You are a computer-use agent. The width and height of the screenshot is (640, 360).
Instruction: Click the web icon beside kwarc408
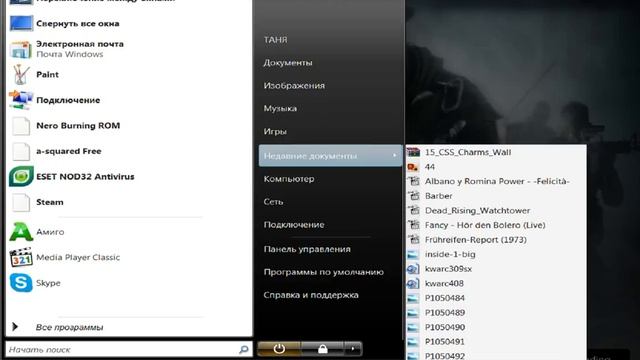(413, 284)
